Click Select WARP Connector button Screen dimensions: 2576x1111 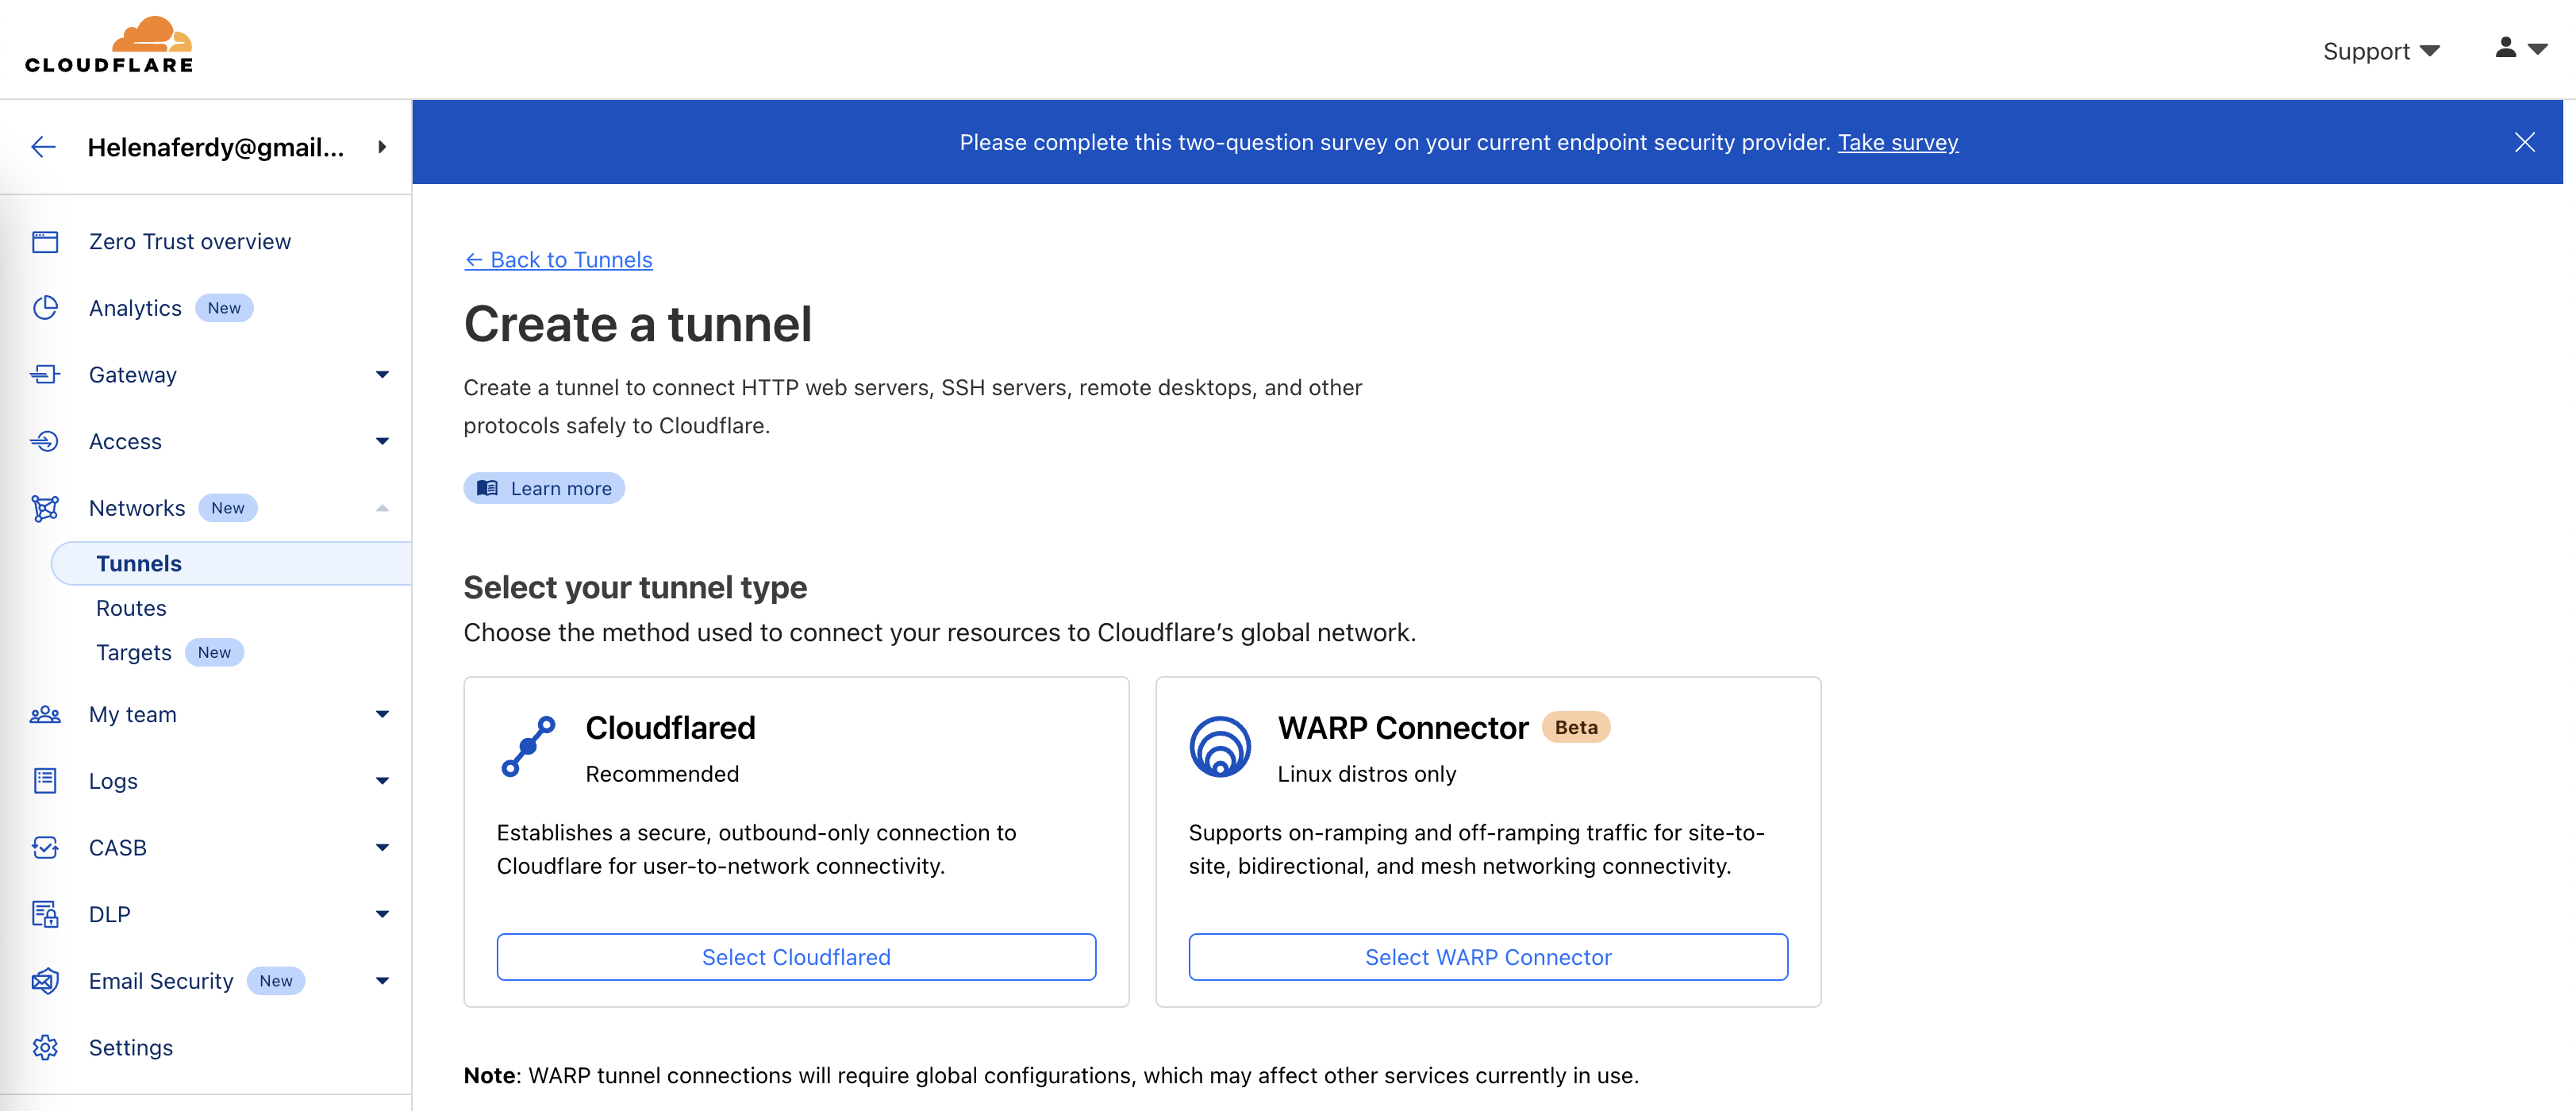1487,957
